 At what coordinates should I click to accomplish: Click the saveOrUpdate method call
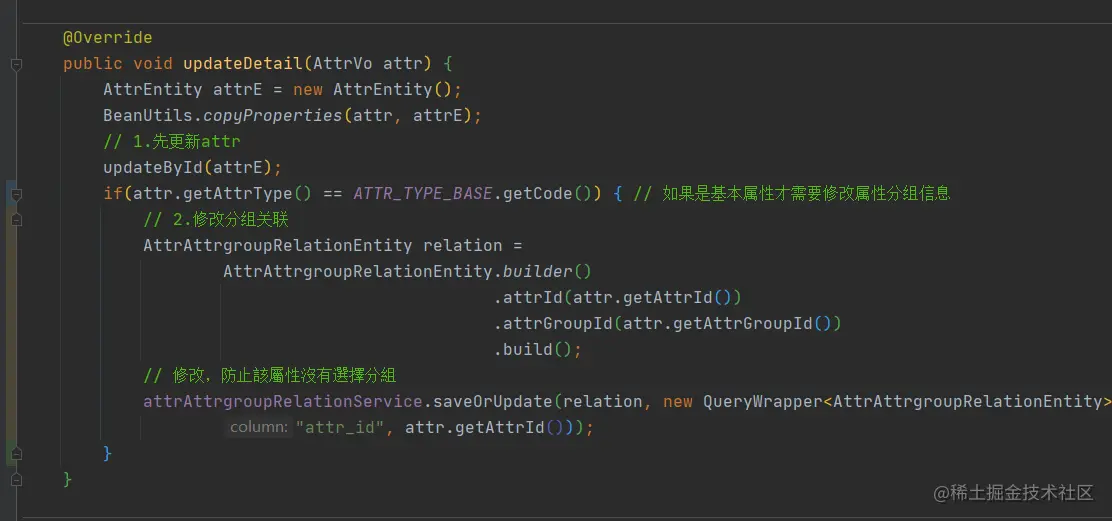pos(493,401)
